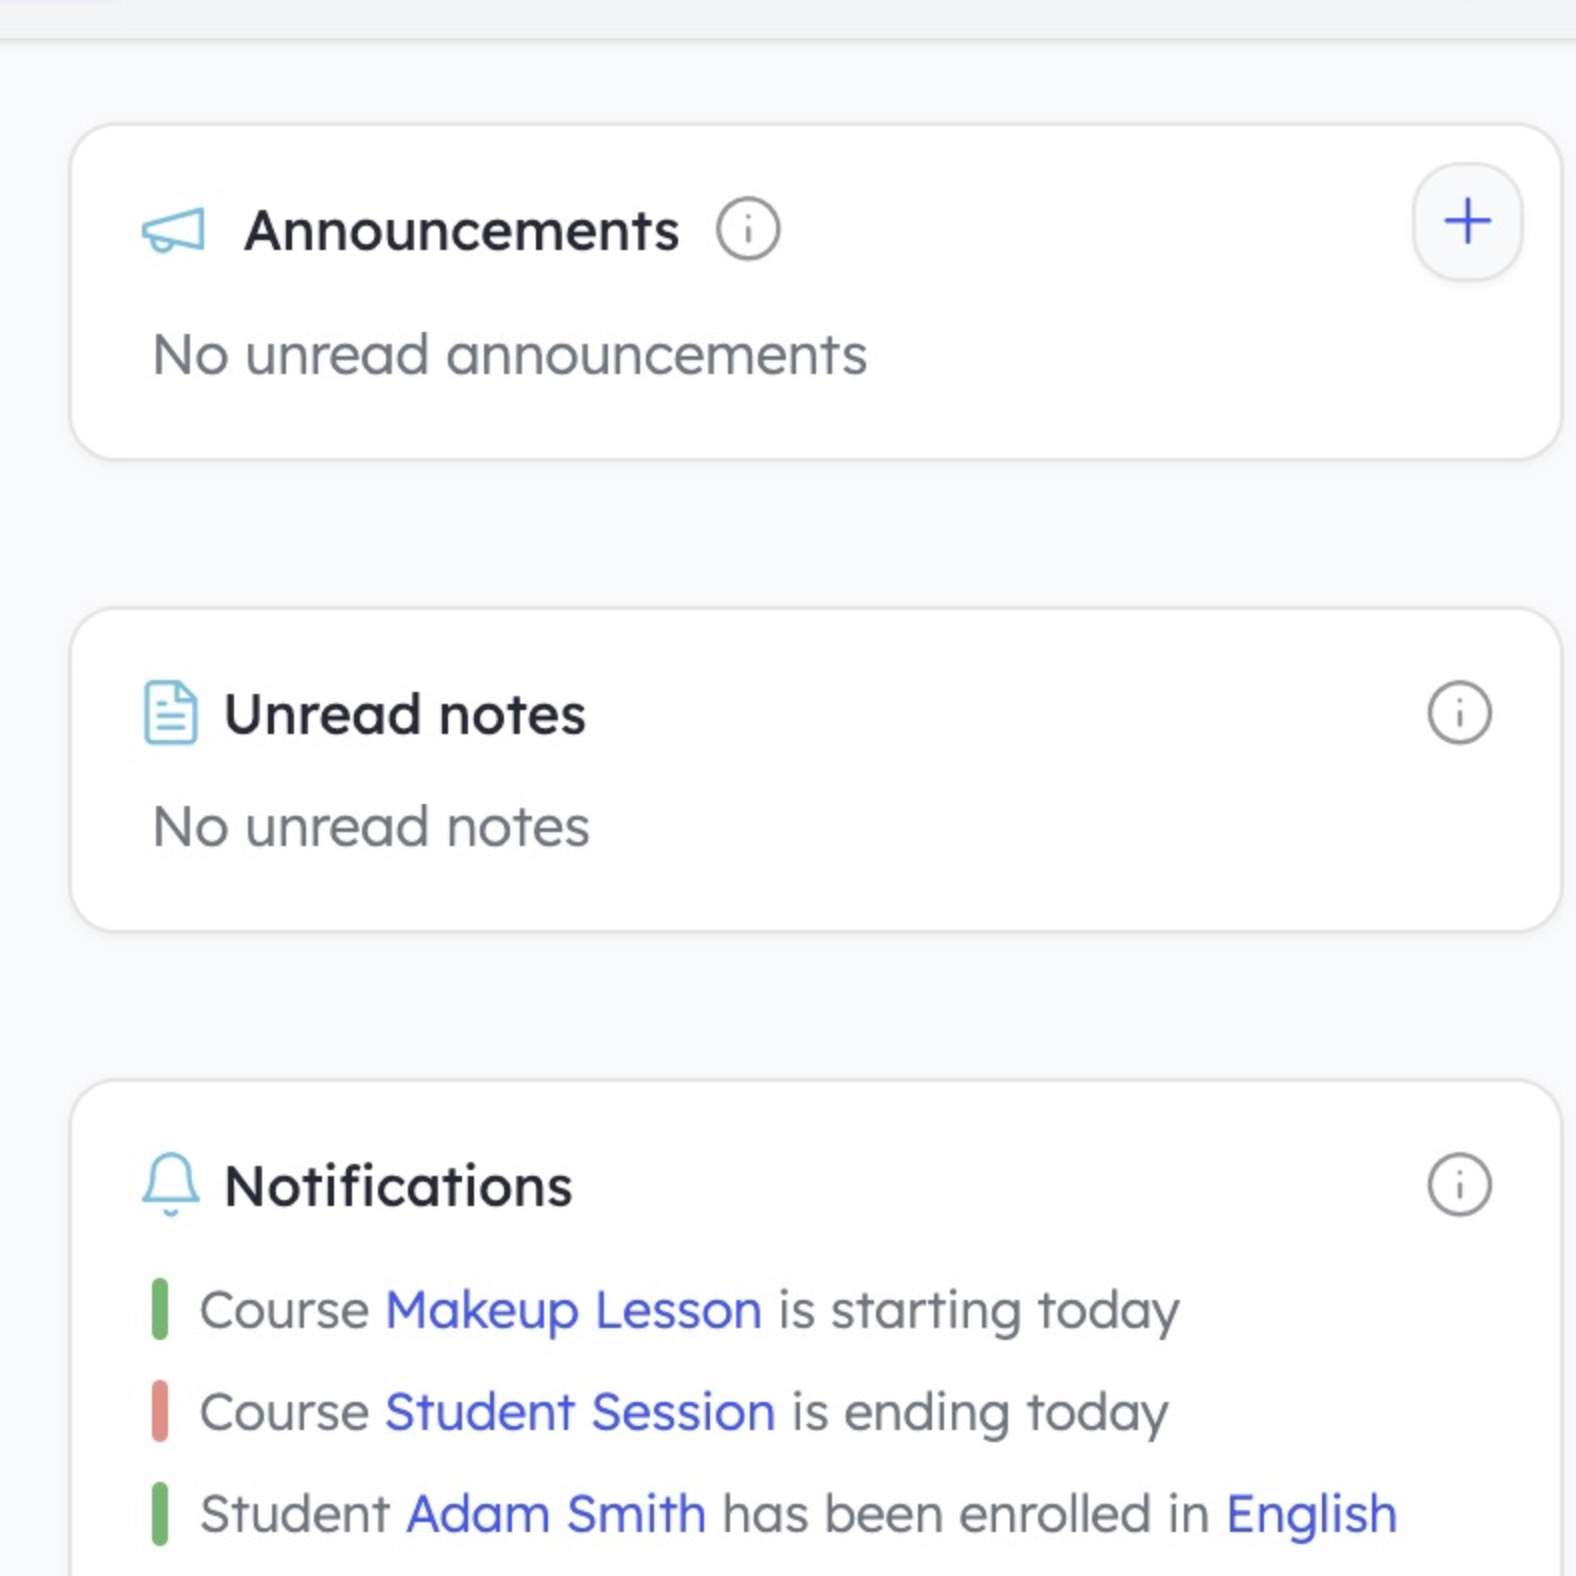Viewport: 1576px width, 1576px height.
Task: Open the Notifications info icon
Action: pyautogui.click(x=1458, y=1186)
